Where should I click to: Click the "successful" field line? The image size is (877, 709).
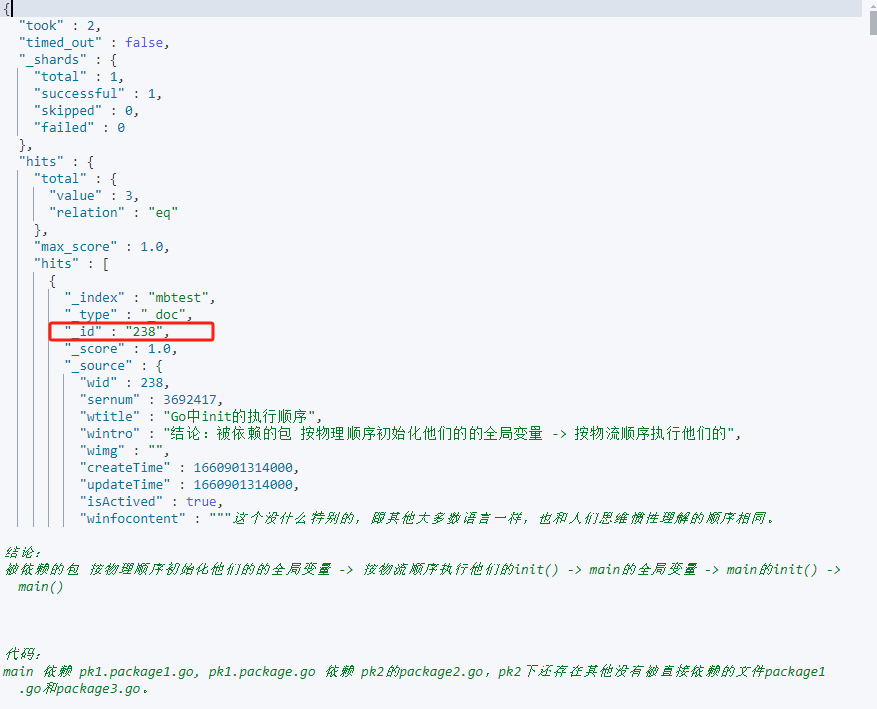click(98, 93)
